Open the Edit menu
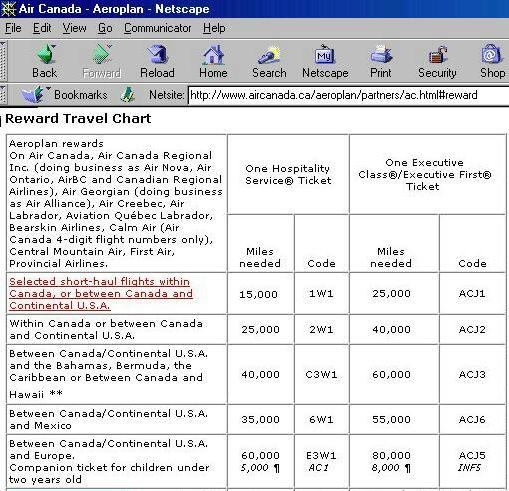This screenshot has height=491, width=509. click(42, 28)
